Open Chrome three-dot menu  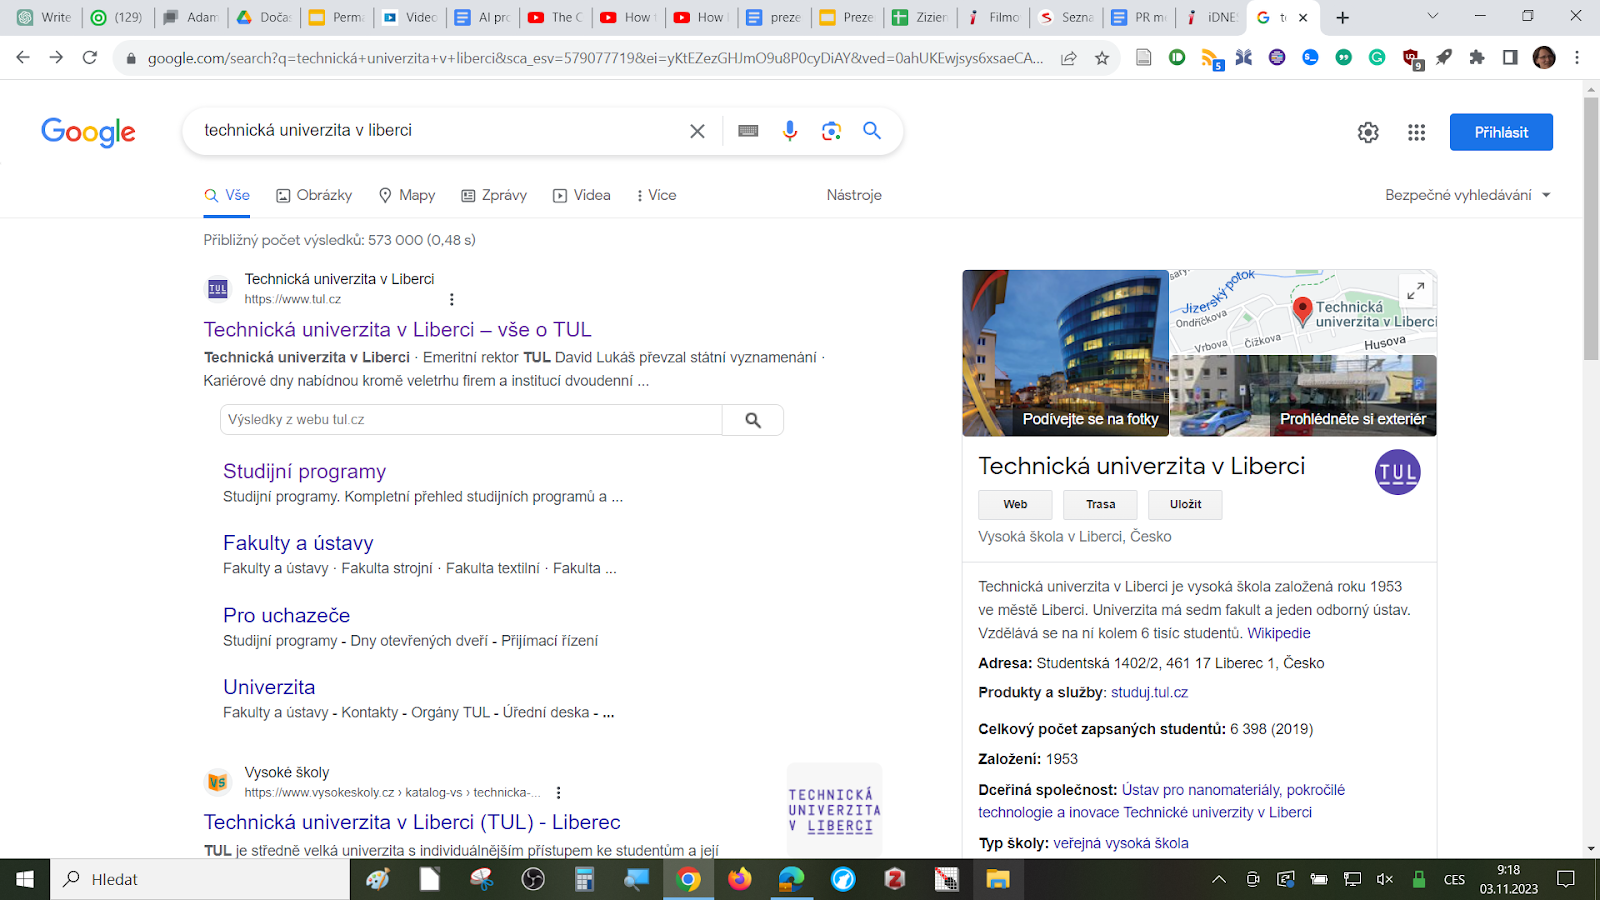[x=1577, y=58]
